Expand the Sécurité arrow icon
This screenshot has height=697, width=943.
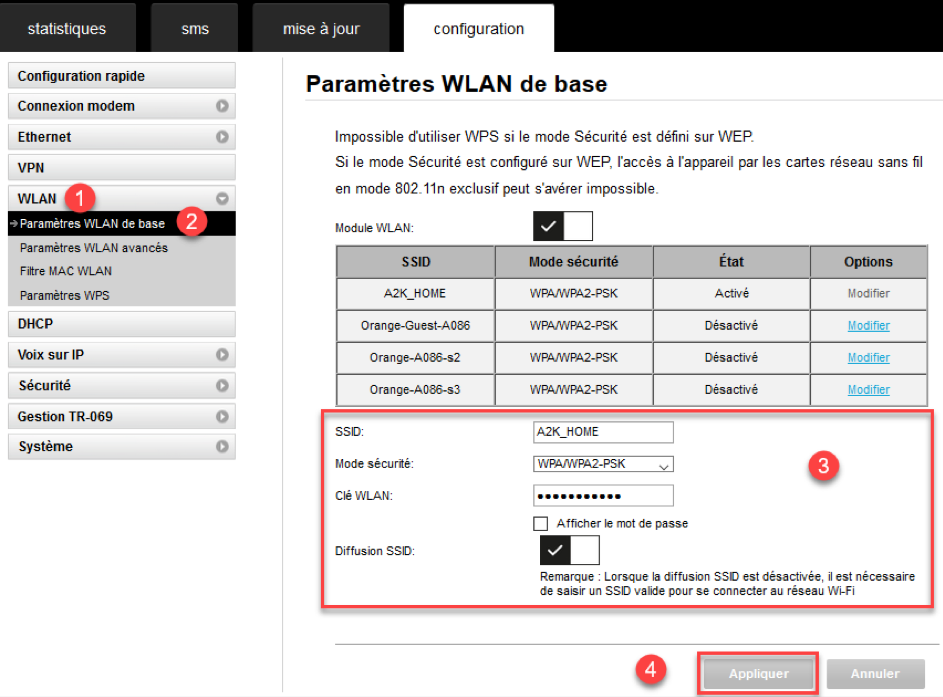click(x=222, y=386)
